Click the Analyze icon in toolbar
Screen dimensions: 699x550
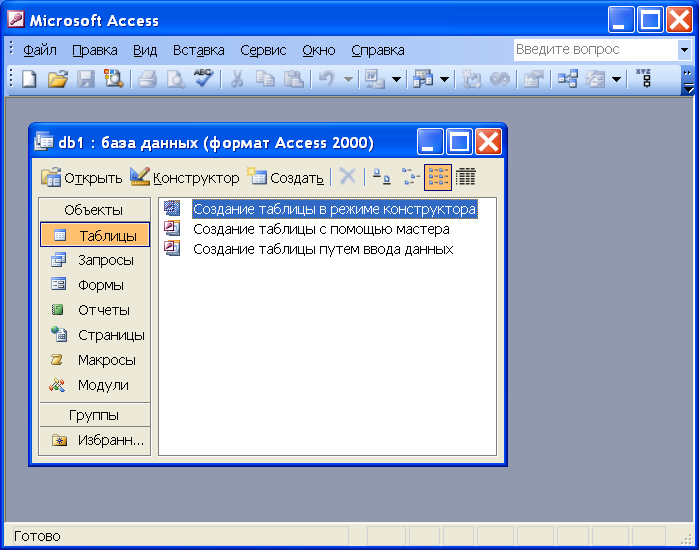pos(423,79)
